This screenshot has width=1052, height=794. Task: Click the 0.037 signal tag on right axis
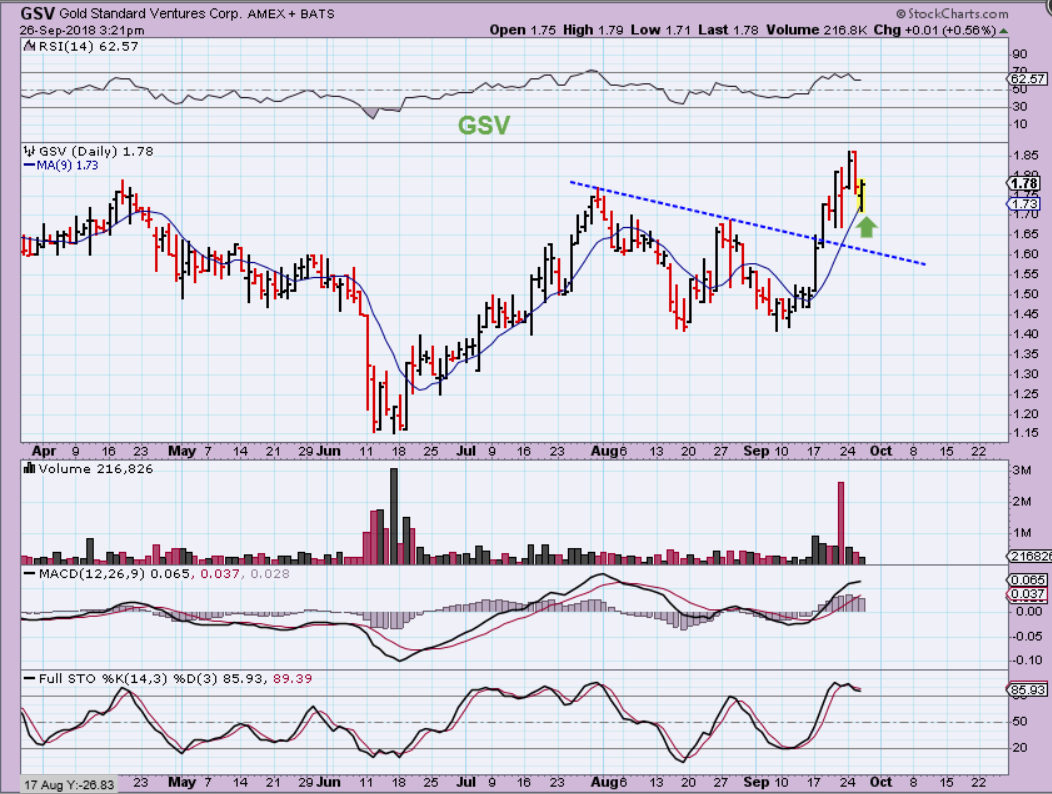1027,594
